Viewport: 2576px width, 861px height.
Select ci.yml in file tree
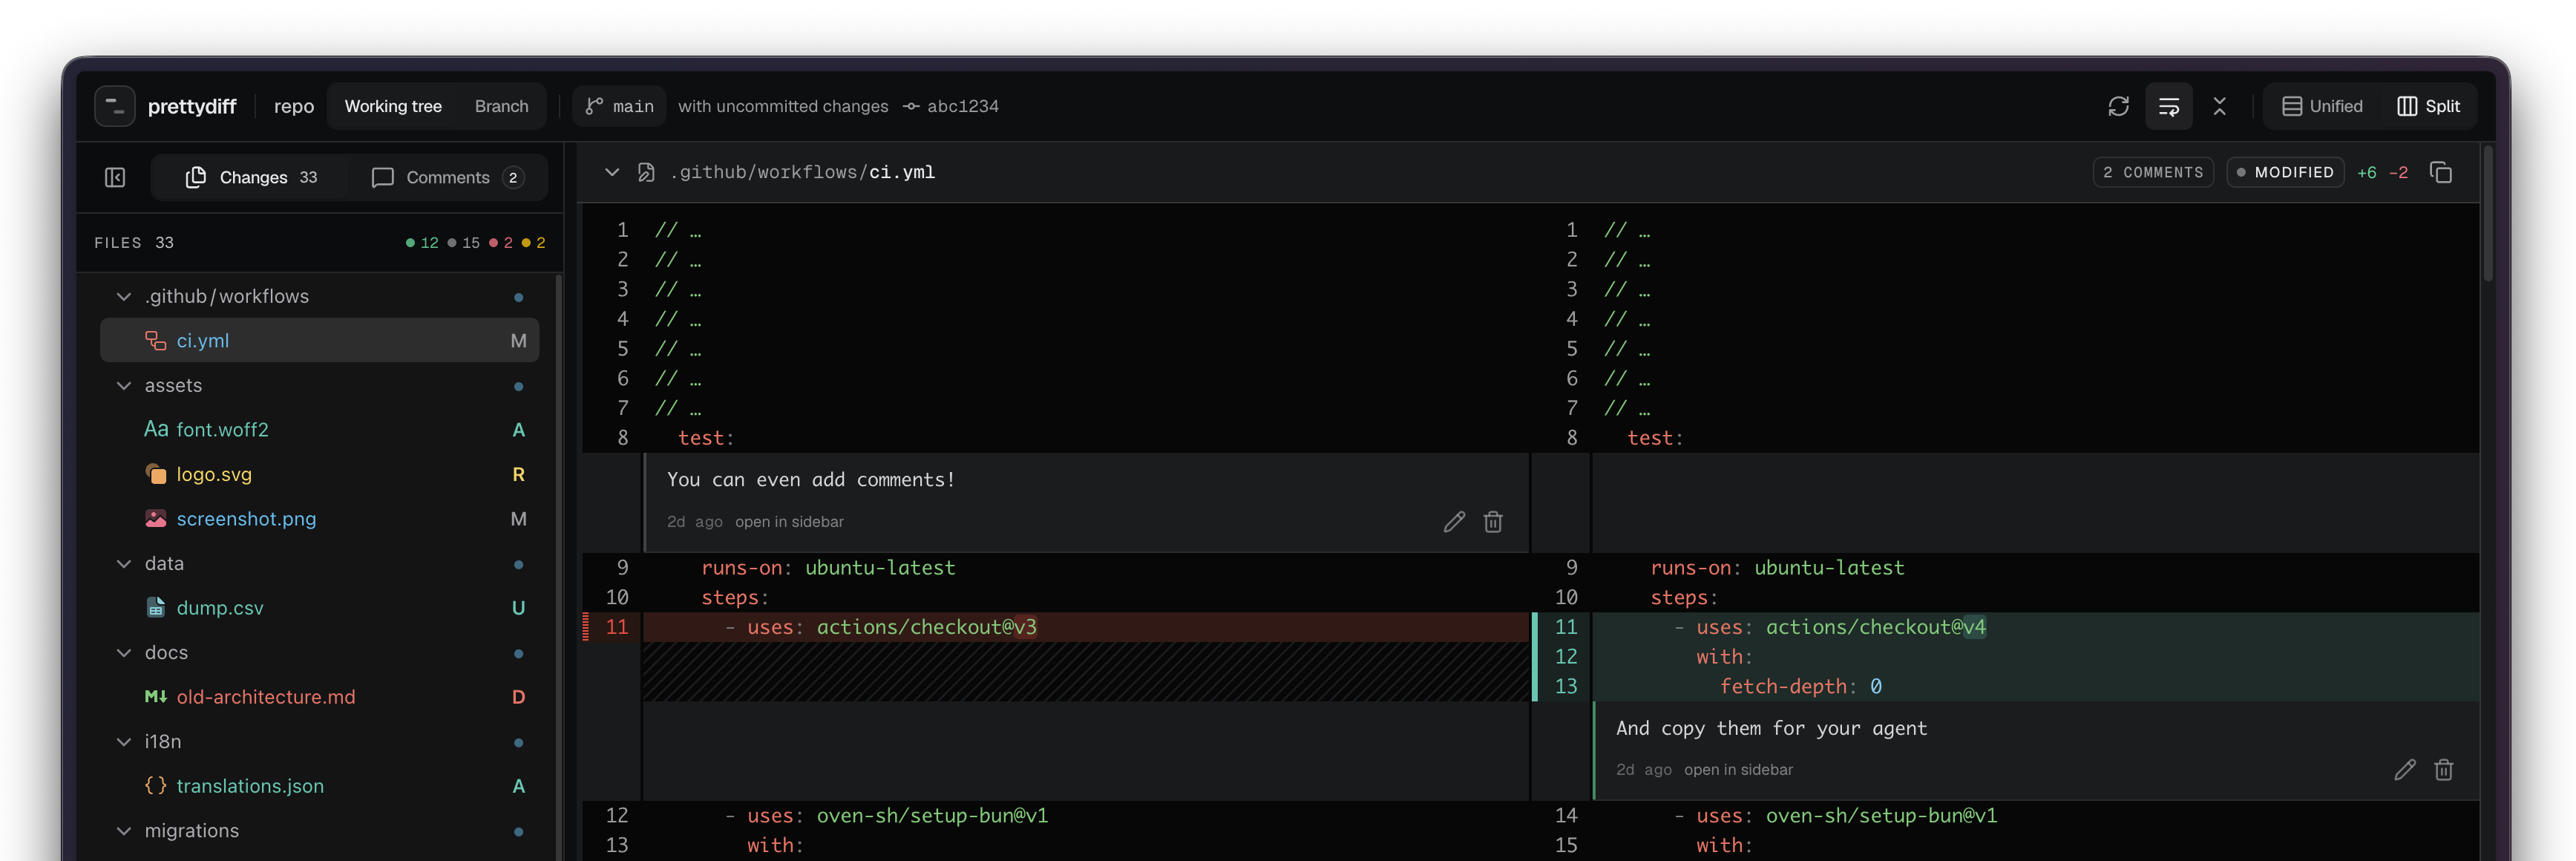(319, 340)
